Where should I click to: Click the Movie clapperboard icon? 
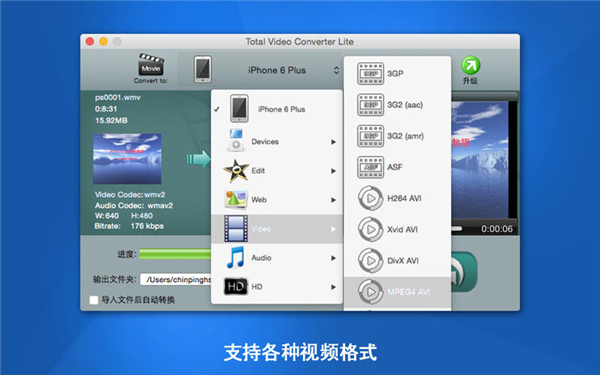click(151, 64)
